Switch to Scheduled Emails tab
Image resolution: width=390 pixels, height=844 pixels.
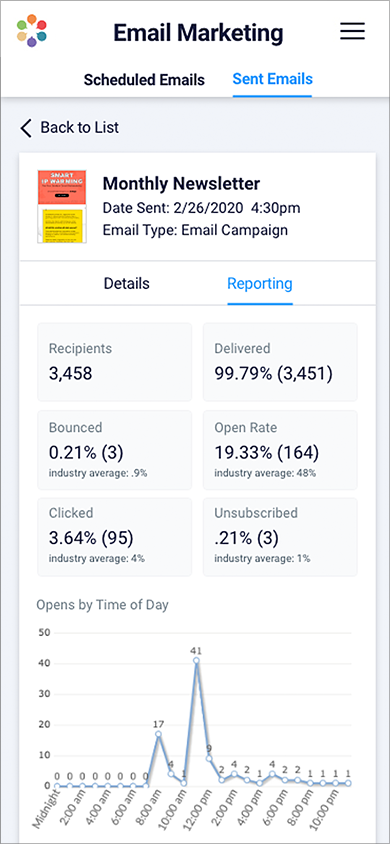pyautogui.click(x=144, y=80)
